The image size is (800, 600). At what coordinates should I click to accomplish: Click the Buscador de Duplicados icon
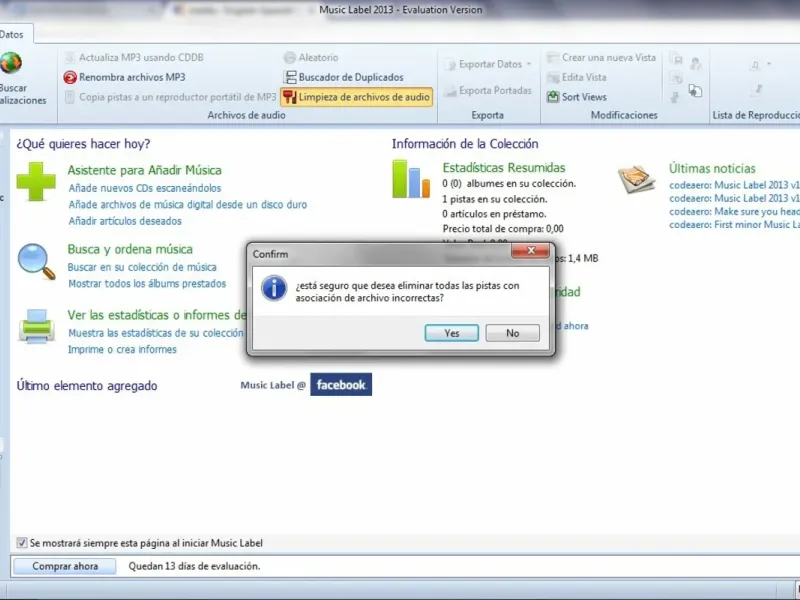pos(290,77)
